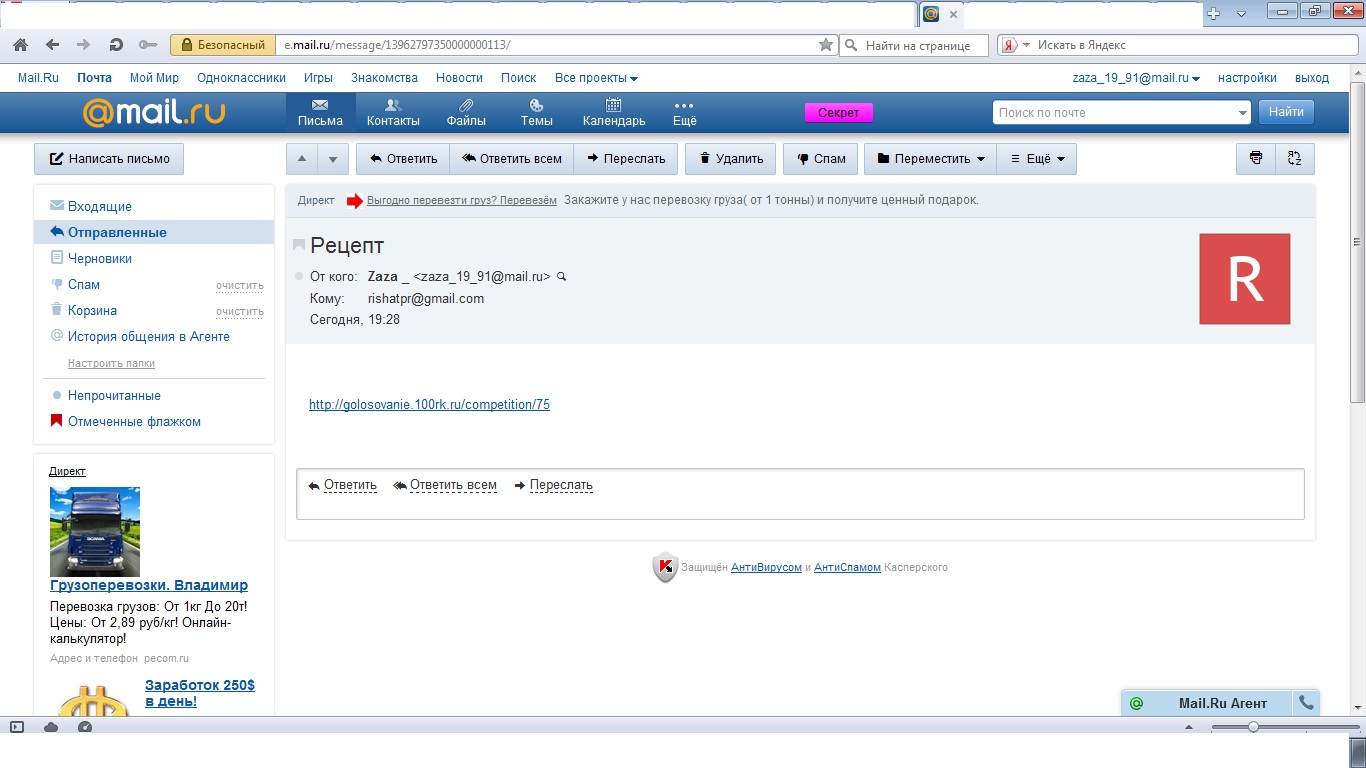Expand the Все проекты dropdown
This screenshot has height=768, width=1366.
coord(596,78)
